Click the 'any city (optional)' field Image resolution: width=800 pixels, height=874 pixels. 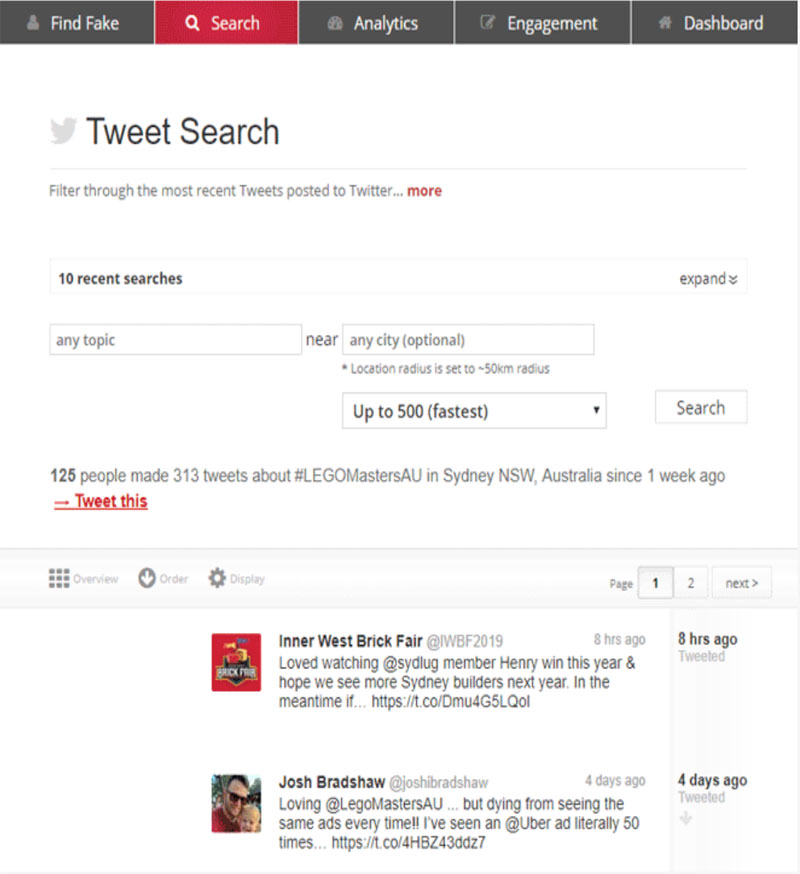tap(468, 339)
